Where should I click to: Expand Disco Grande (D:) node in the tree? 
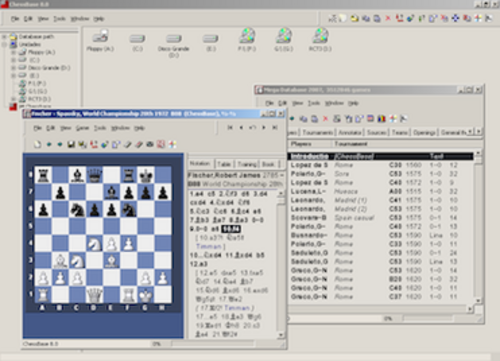[x=14, y=68]
